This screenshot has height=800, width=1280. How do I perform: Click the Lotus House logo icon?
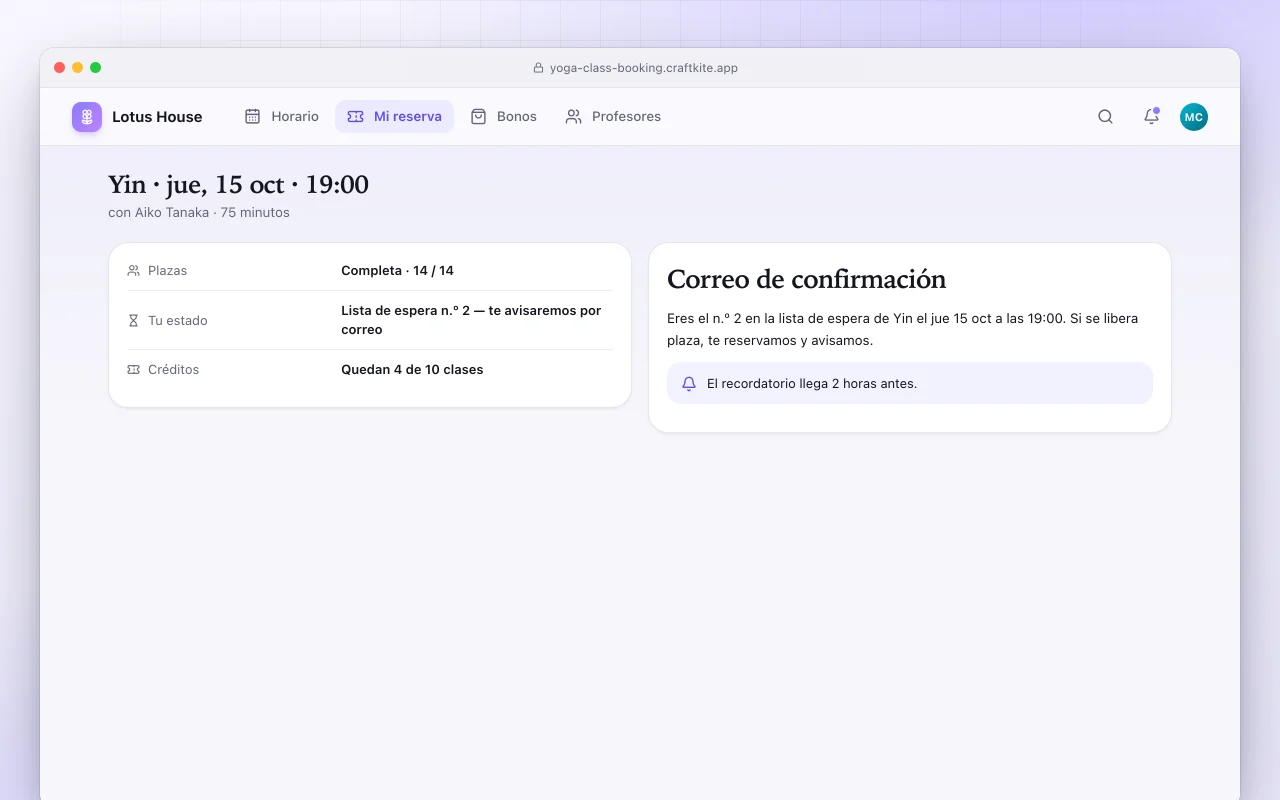(x=87, y=117)
